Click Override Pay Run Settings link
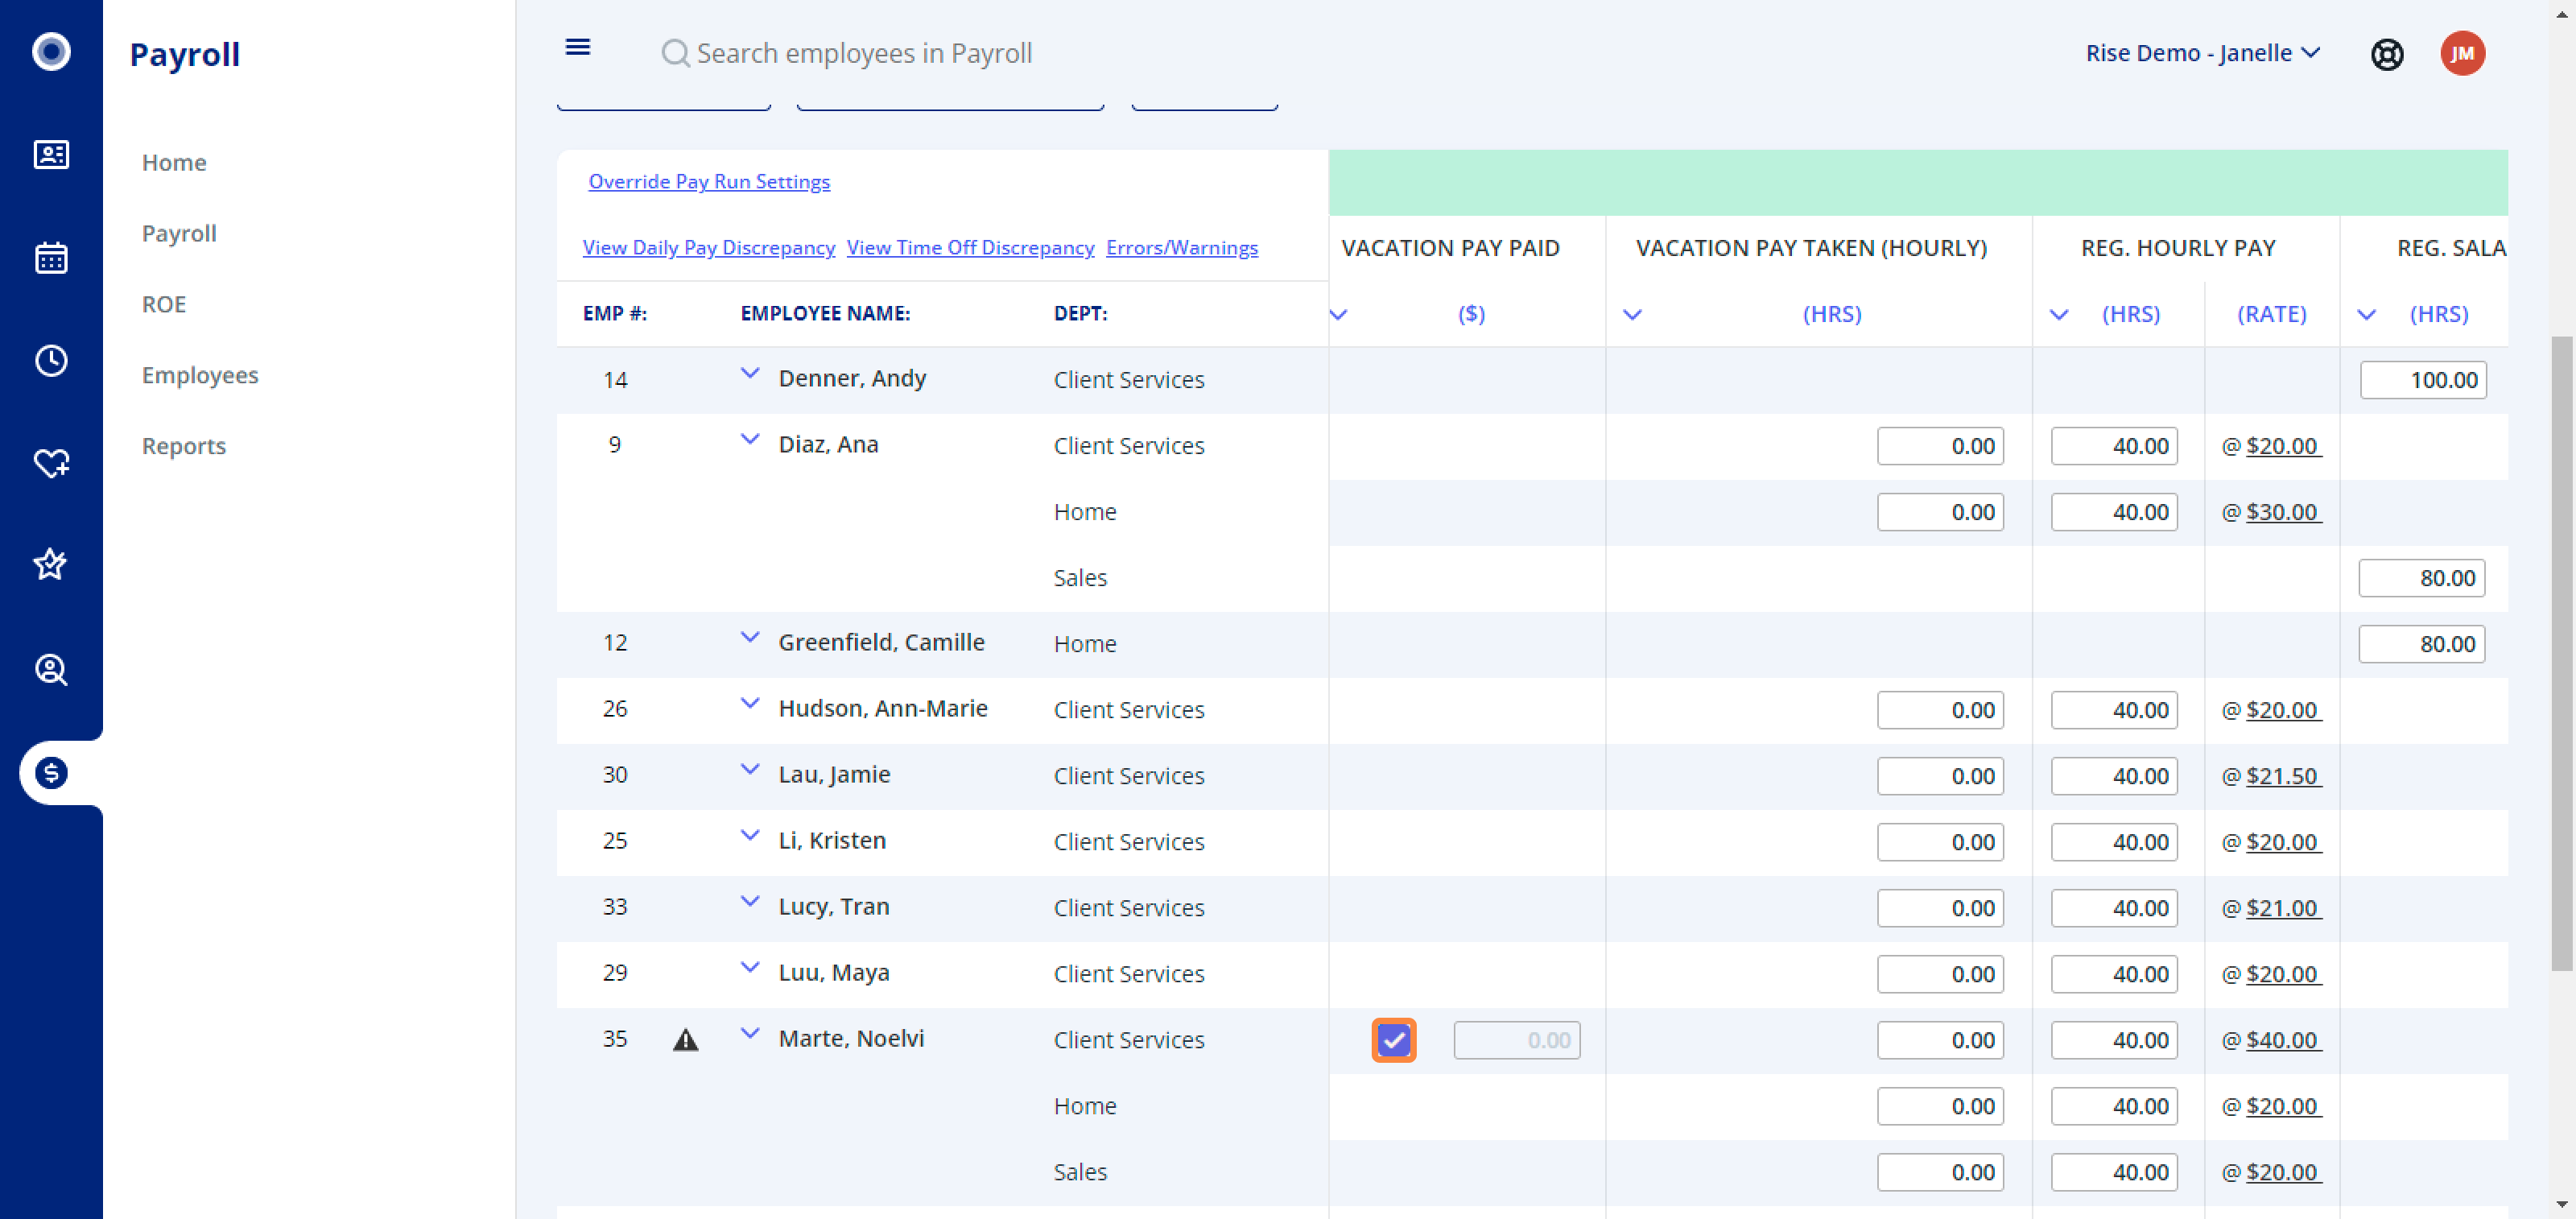The image size is (2576, 1219). click(x=709, y=181)
